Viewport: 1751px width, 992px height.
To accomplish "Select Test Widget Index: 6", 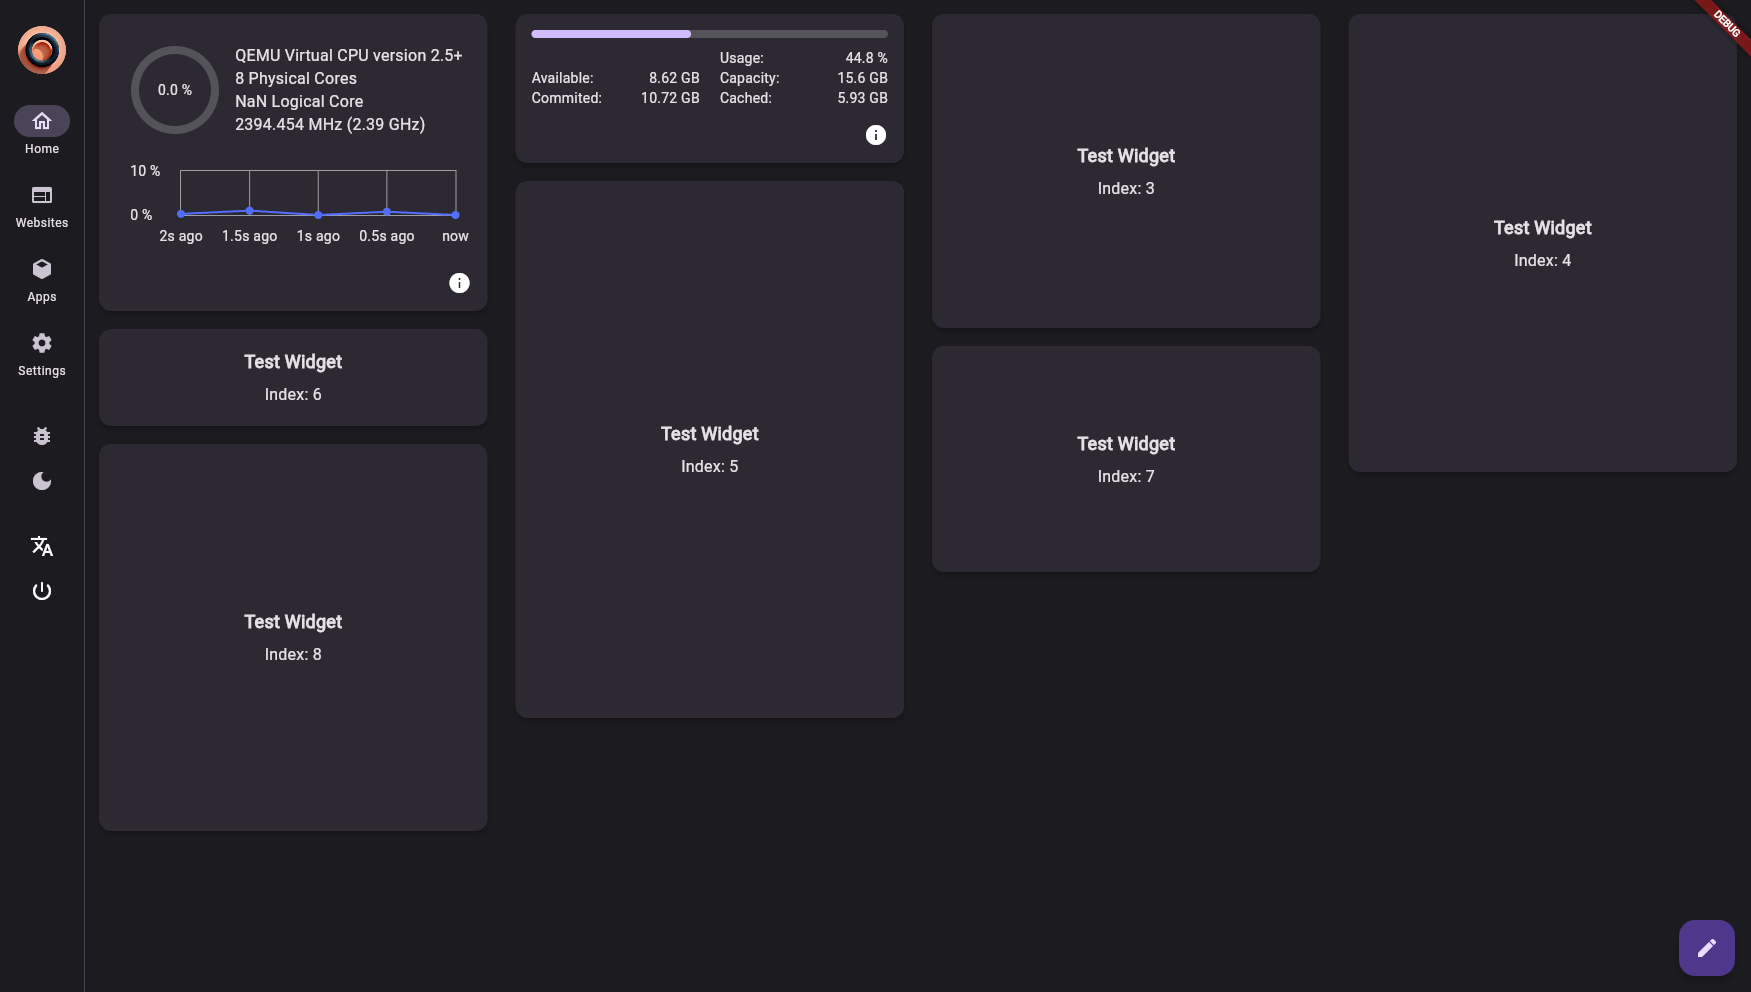I will [x=293, y=377].
